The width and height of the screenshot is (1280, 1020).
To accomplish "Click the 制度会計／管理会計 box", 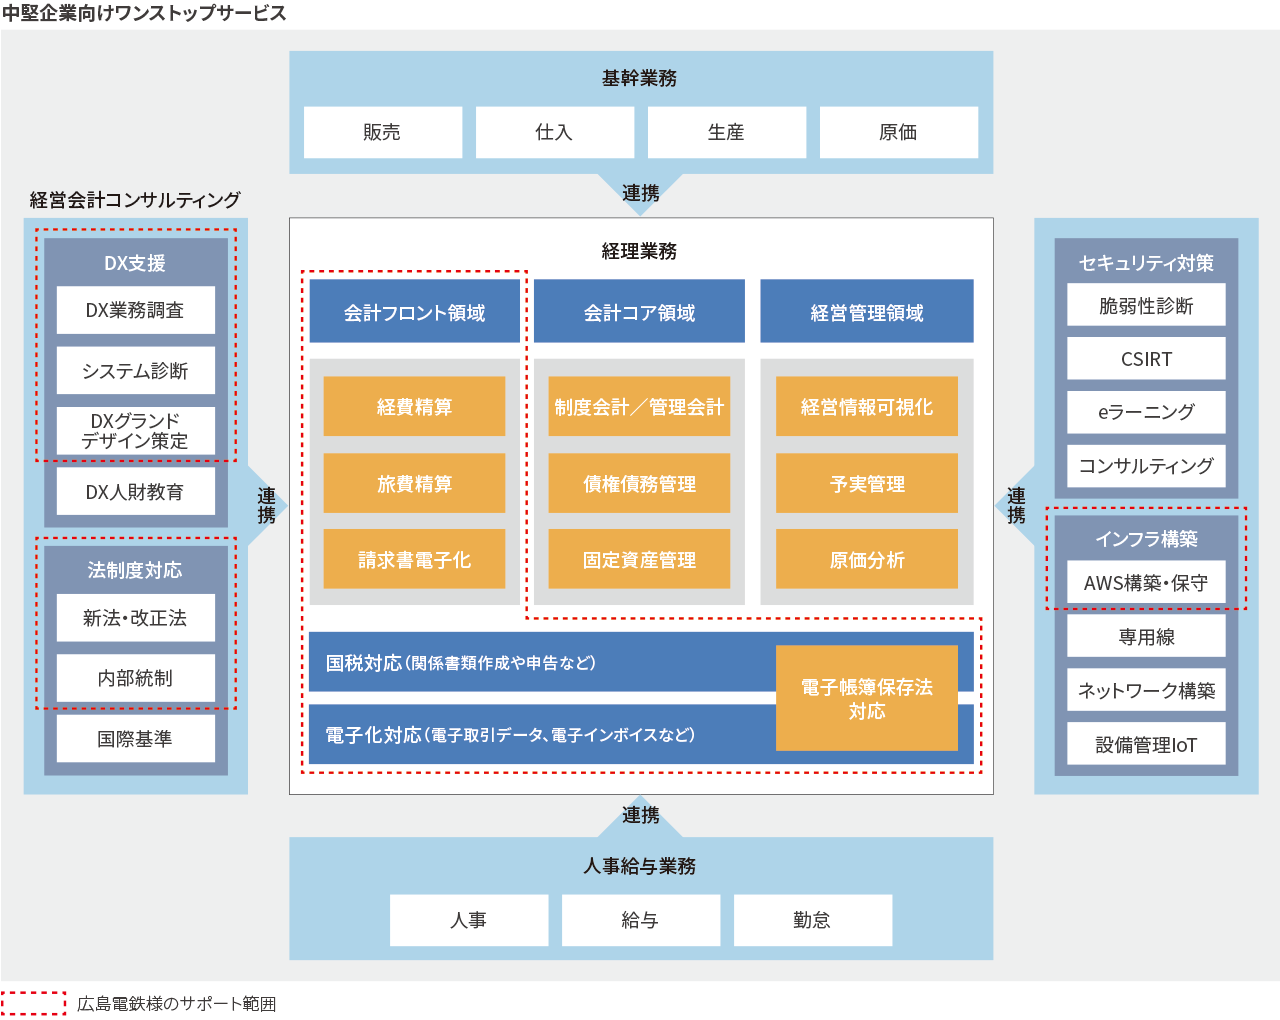I will click(640, 406).
